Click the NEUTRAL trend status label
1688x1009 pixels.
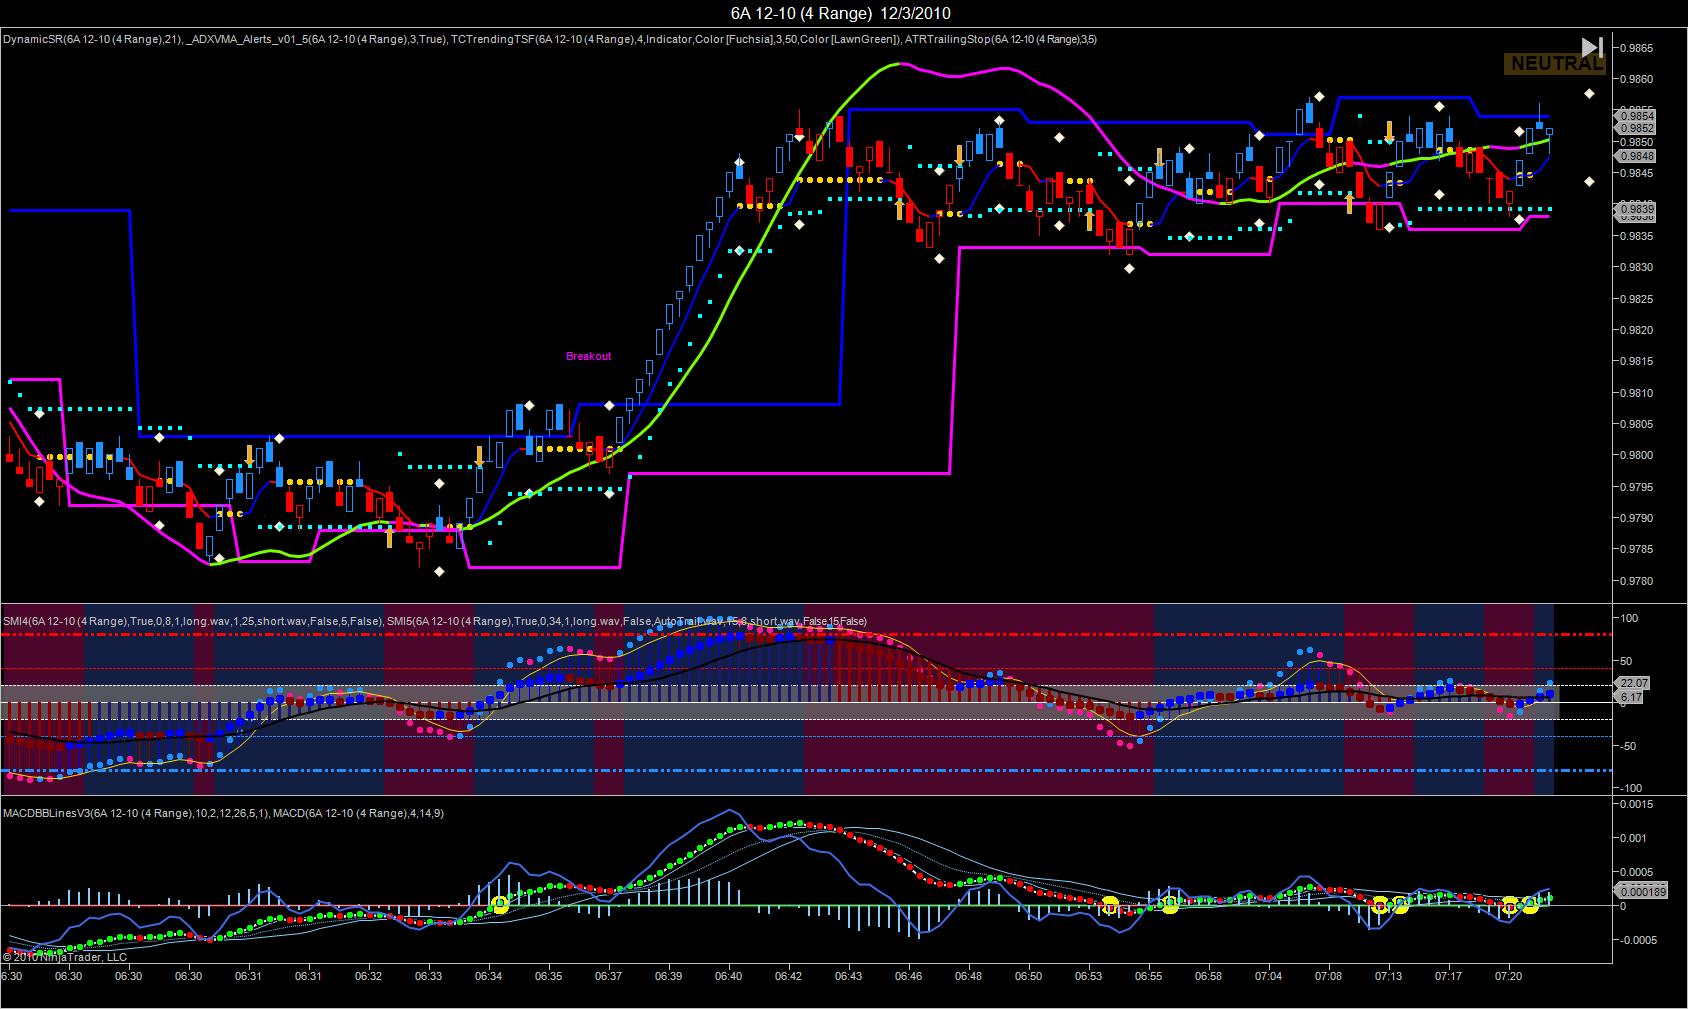(1554, 64)
